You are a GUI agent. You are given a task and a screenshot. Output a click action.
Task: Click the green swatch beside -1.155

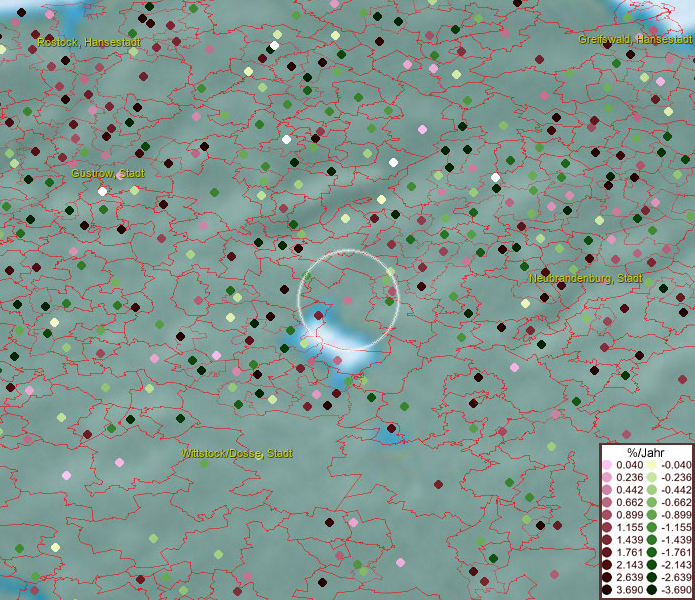pyautogui.click(x=652, y=527)
